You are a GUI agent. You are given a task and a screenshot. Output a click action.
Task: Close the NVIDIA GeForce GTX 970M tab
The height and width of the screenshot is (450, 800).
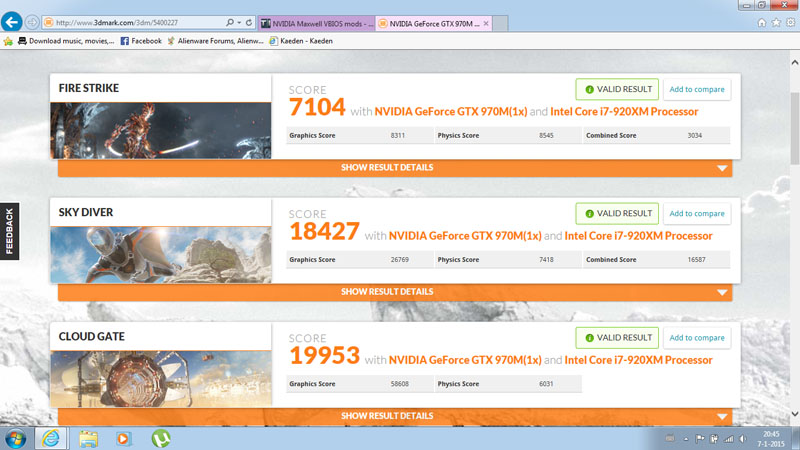pos(486,23)
